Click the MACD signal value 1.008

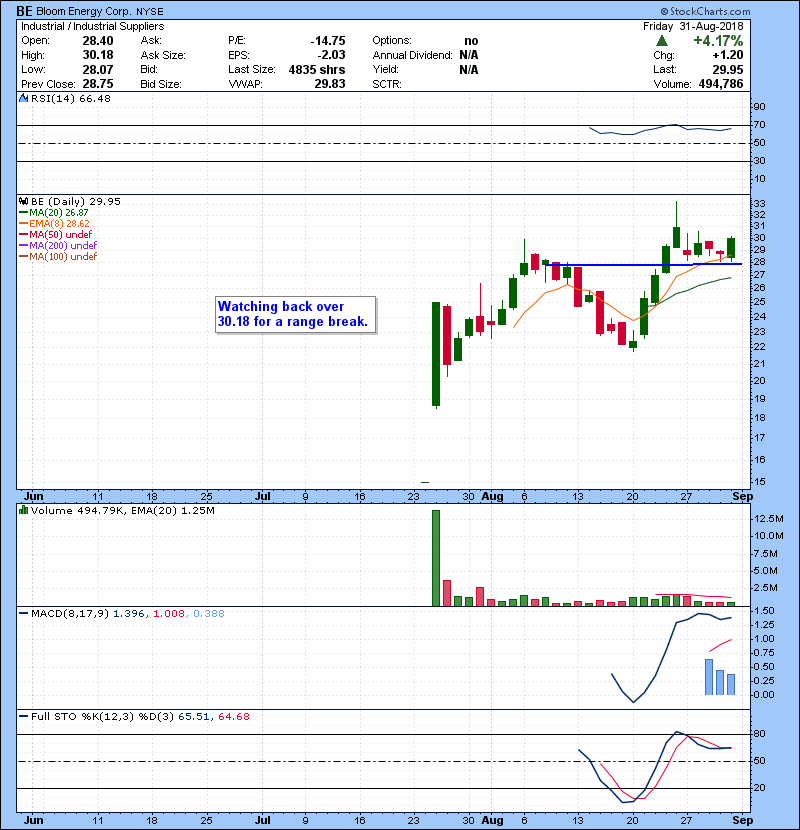(169, 614)
